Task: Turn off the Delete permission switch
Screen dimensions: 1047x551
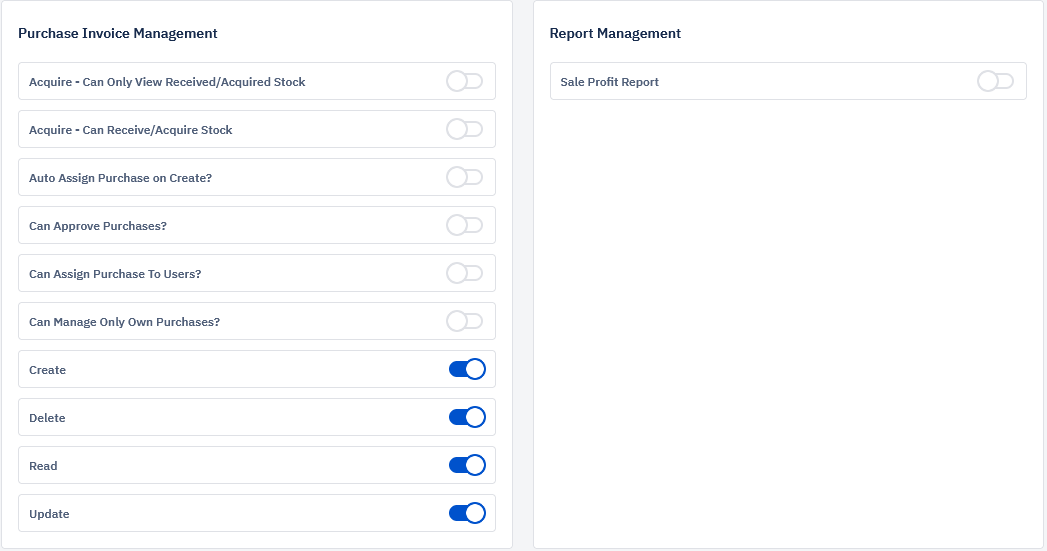Action: pos(467,417)
